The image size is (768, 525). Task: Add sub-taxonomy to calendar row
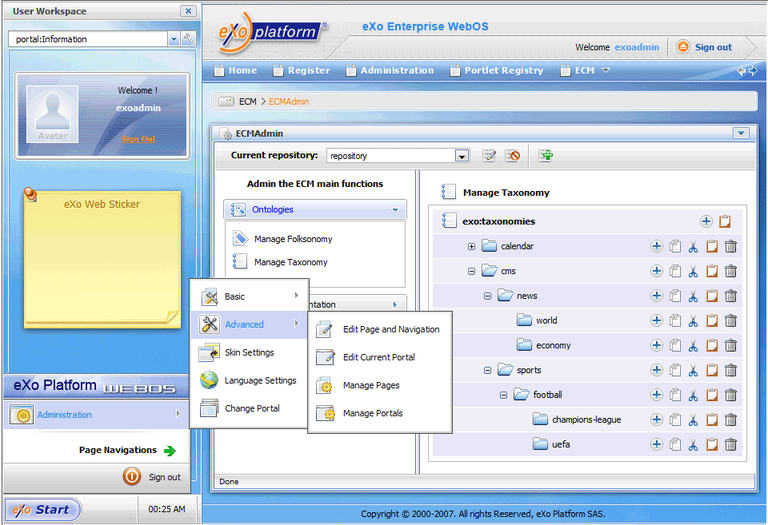pyautogui.click(x=656, y=246)
